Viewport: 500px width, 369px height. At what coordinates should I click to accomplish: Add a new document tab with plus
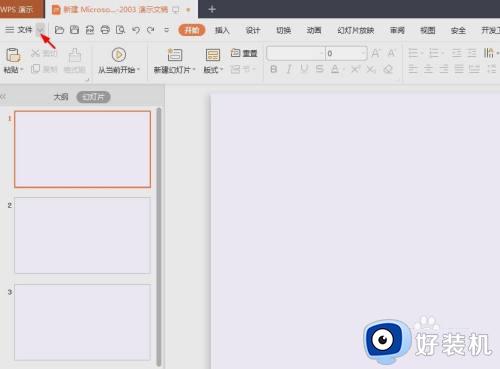click(212, 9)
